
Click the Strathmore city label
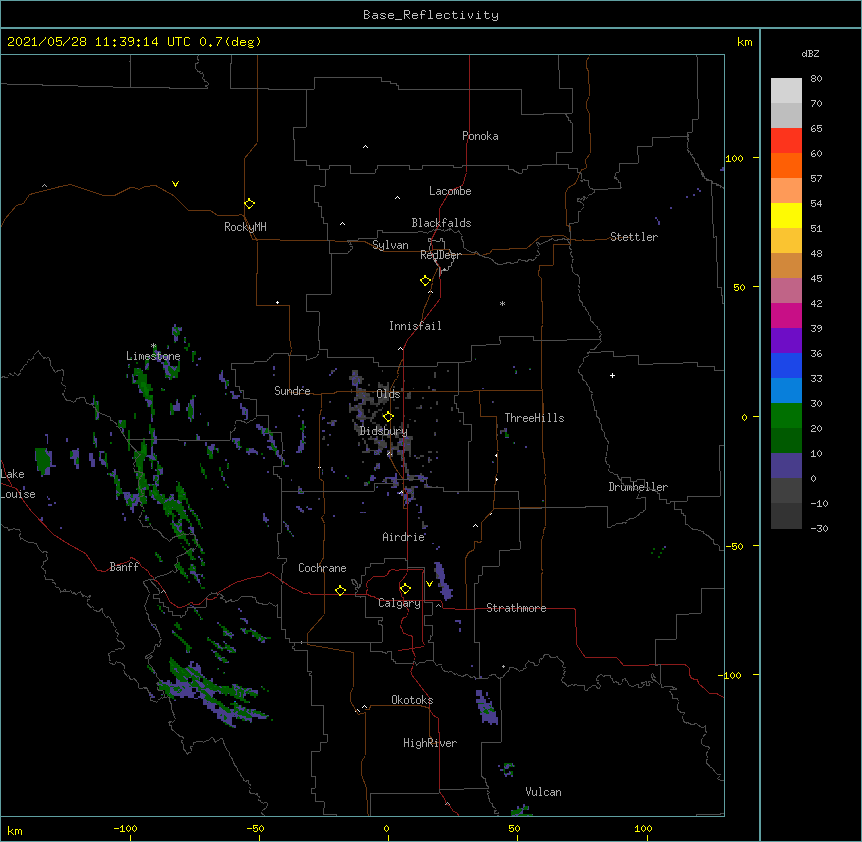point(516,608)
